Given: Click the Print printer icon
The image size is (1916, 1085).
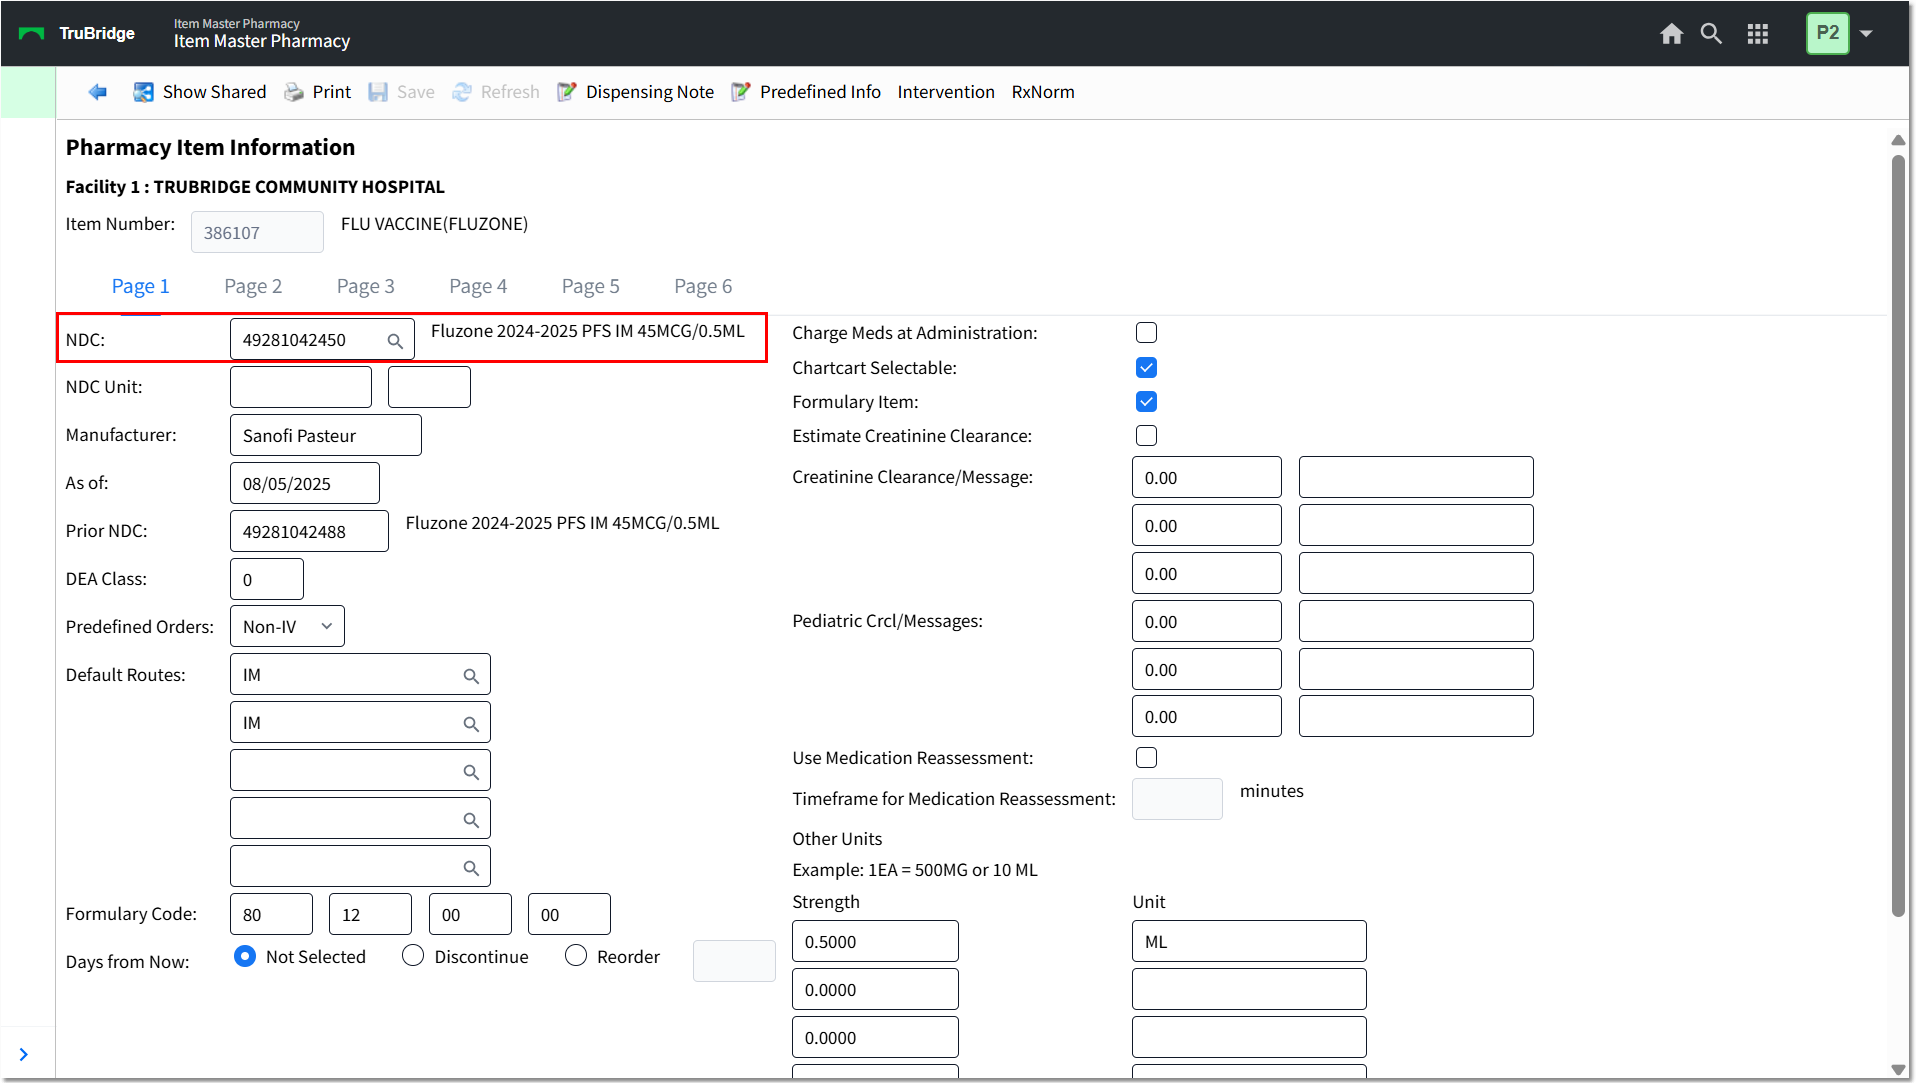Looking at the screenshot, I should (x=294, y=92).
